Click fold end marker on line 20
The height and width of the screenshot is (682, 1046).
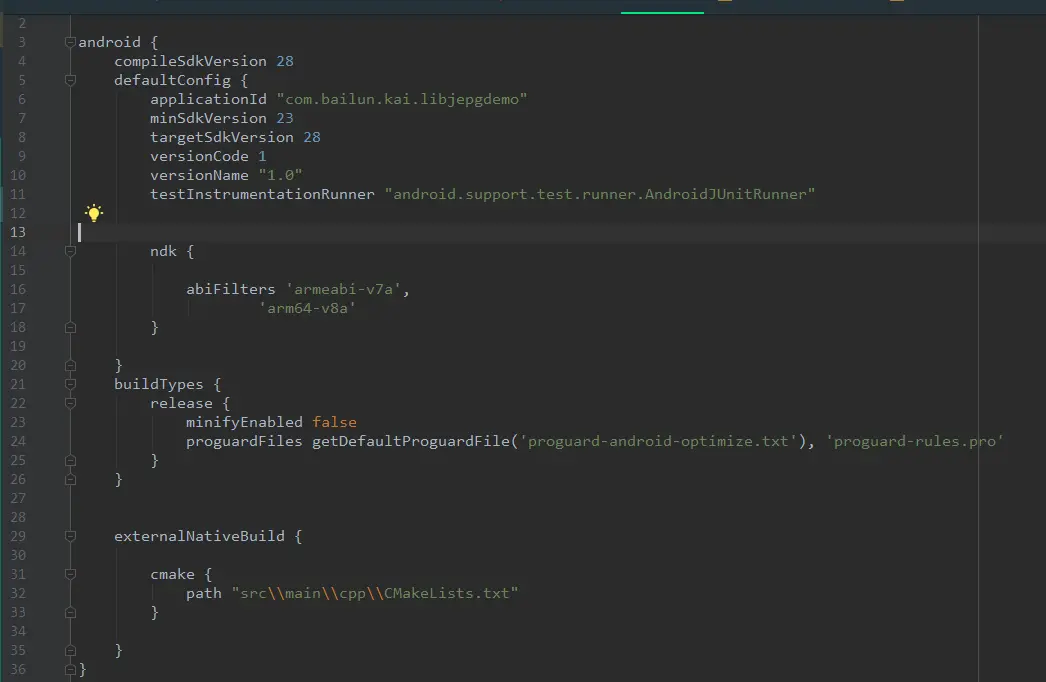70,366
